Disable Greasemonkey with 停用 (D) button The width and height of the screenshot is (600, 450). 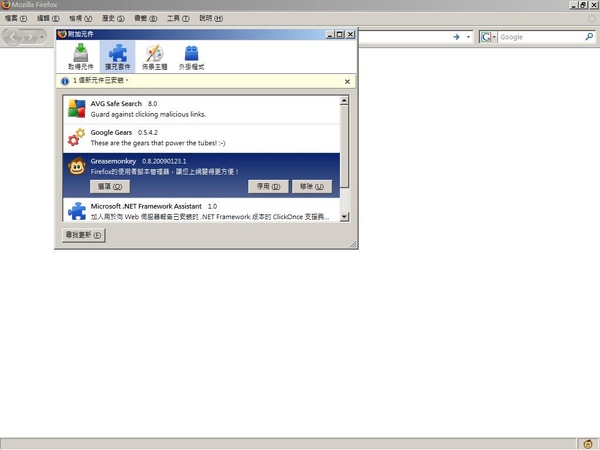268,186
